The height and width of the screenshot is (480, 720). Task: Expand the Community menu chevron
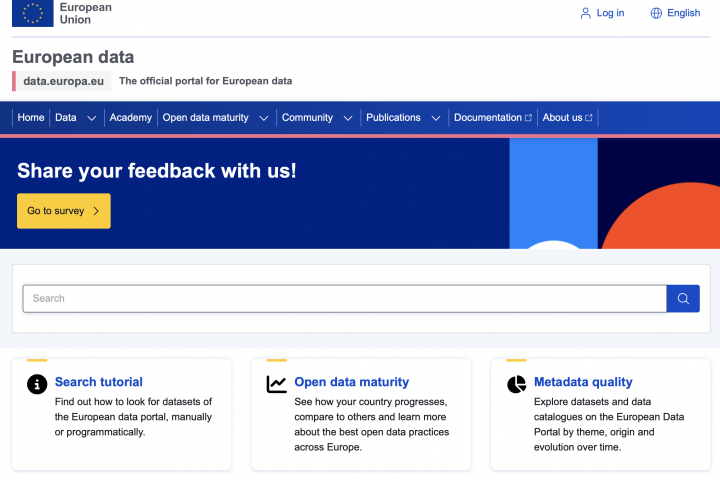click(x=348, y=118)
